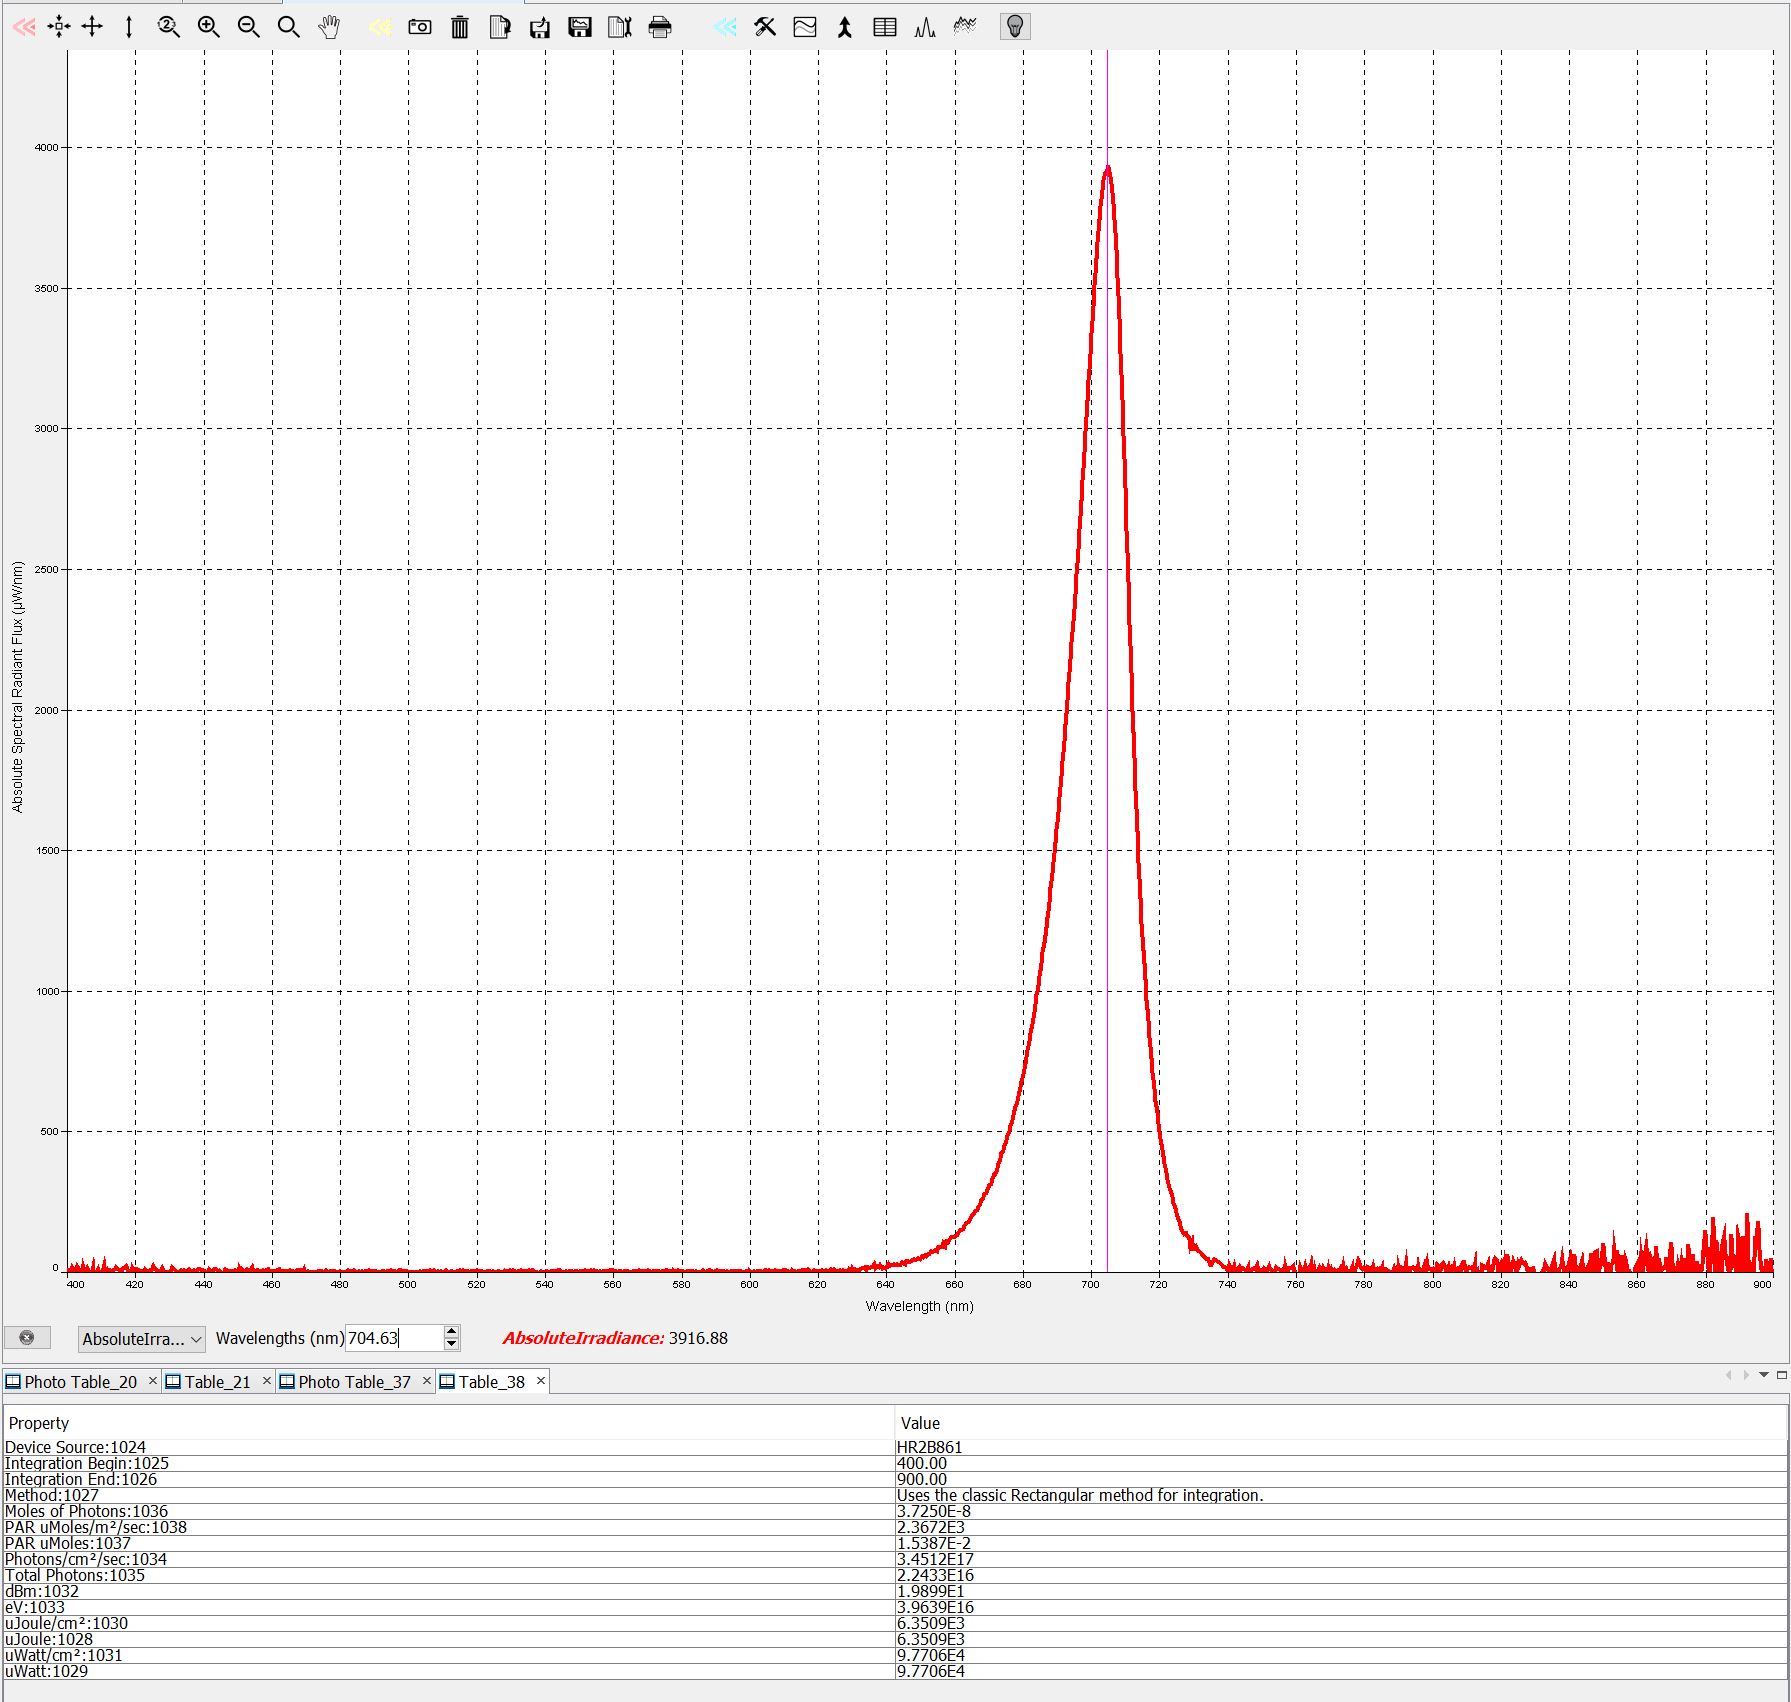
Task: Select the Table_38 tab
Action: pyautogui.click(x=491, y=1382)
